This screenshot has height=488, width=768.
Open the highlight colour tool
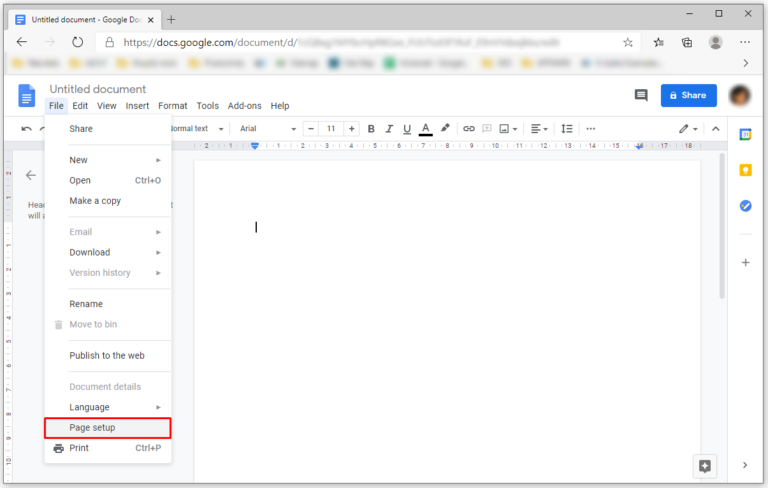point(445,128)
